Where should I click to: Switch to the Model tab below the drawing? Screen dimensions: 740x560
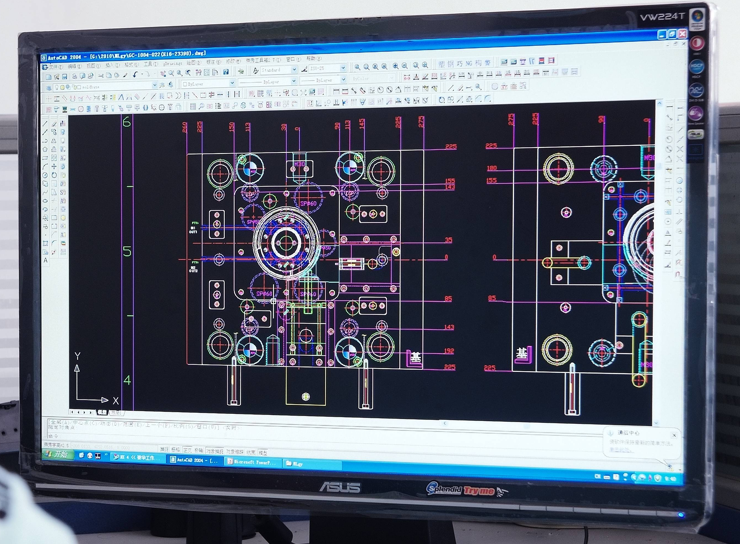click(x=101, y=412)
